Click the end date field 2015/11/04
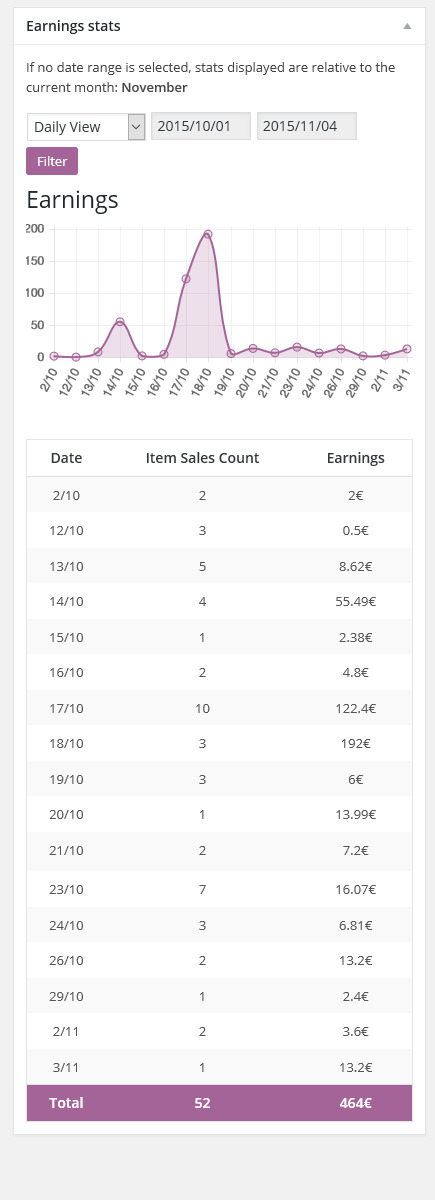 click(307, 127)
